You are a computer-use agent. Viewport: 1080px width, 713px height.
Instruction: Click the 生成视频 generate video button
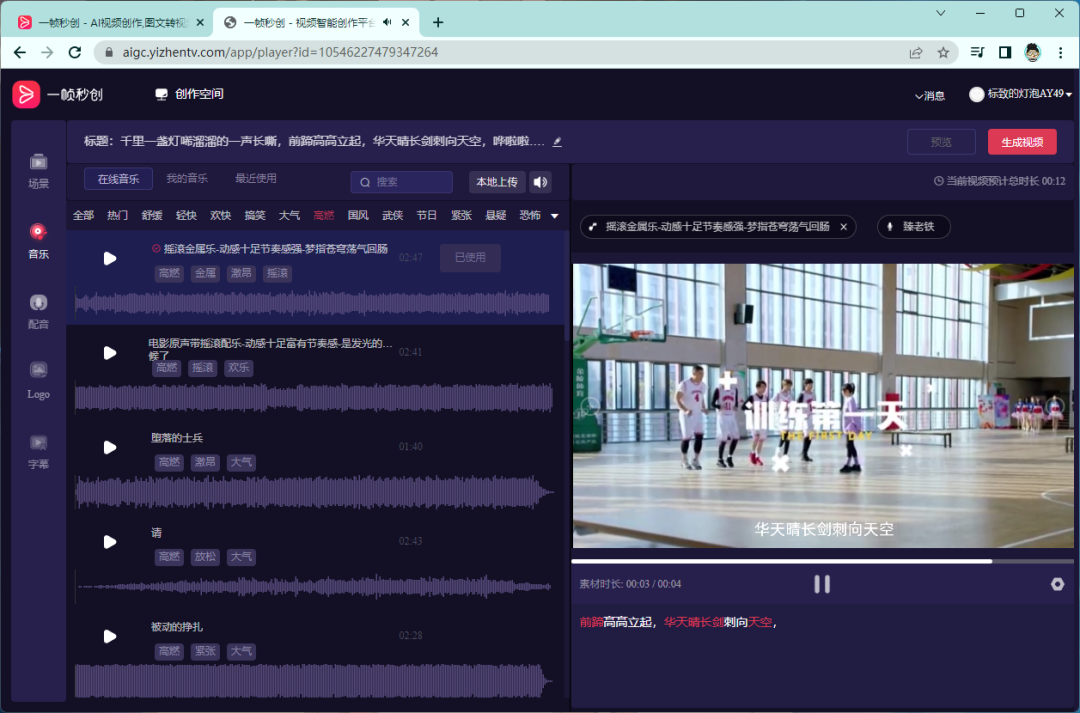1022,142
